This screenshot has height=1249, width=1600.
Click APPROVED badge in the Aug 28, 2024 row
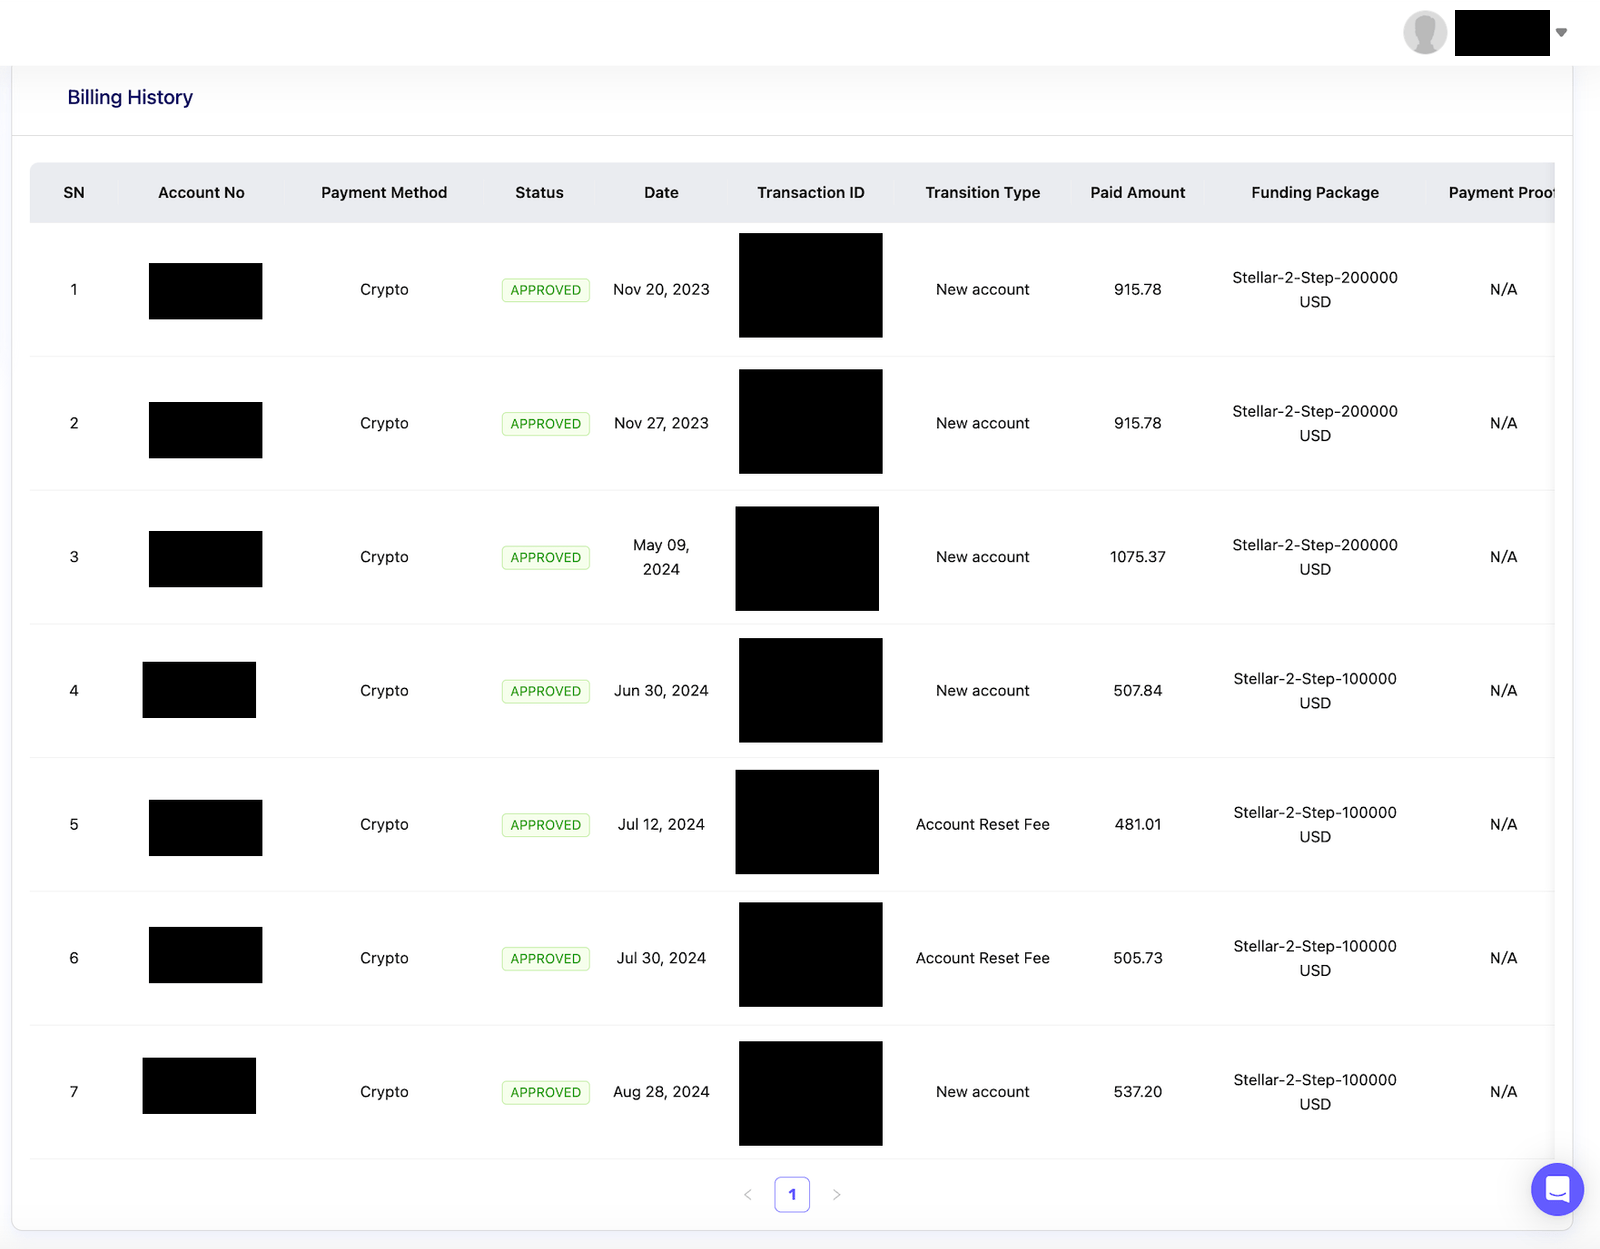[545, 1092]
